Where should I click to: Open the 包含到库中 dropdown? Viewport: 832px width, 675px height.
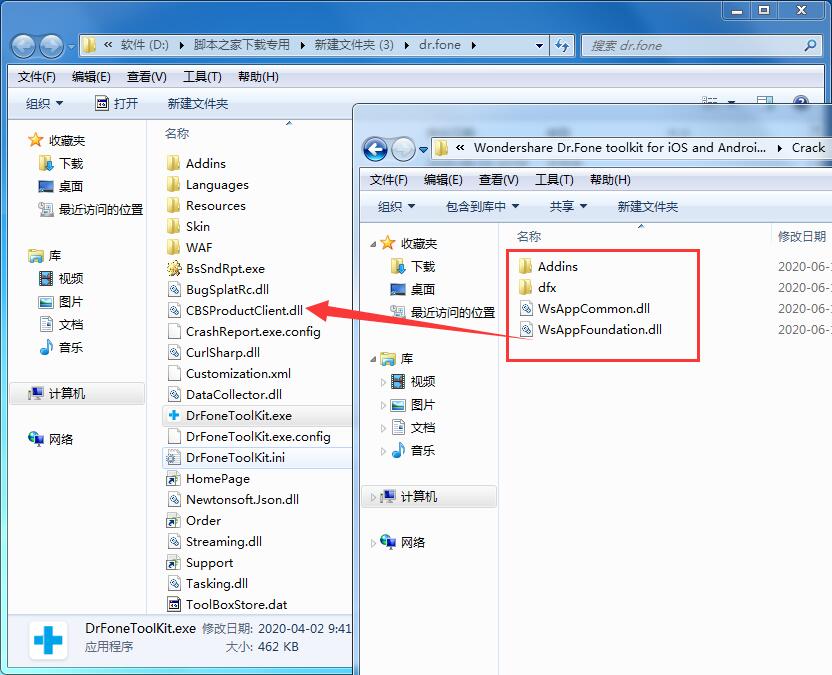click(482, 206)
